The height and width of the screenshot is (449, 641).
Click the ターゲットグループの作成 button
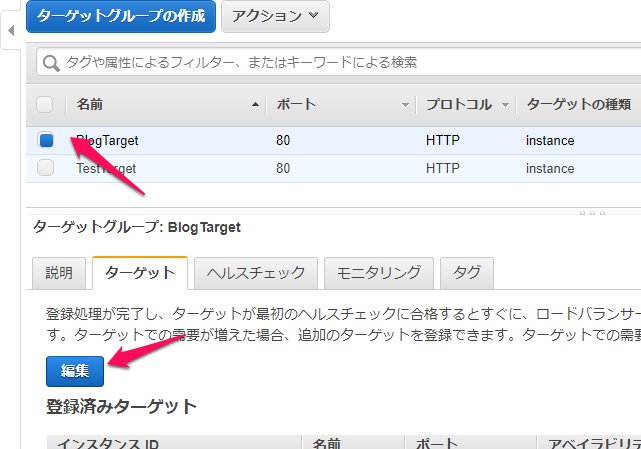pos(120,16)
